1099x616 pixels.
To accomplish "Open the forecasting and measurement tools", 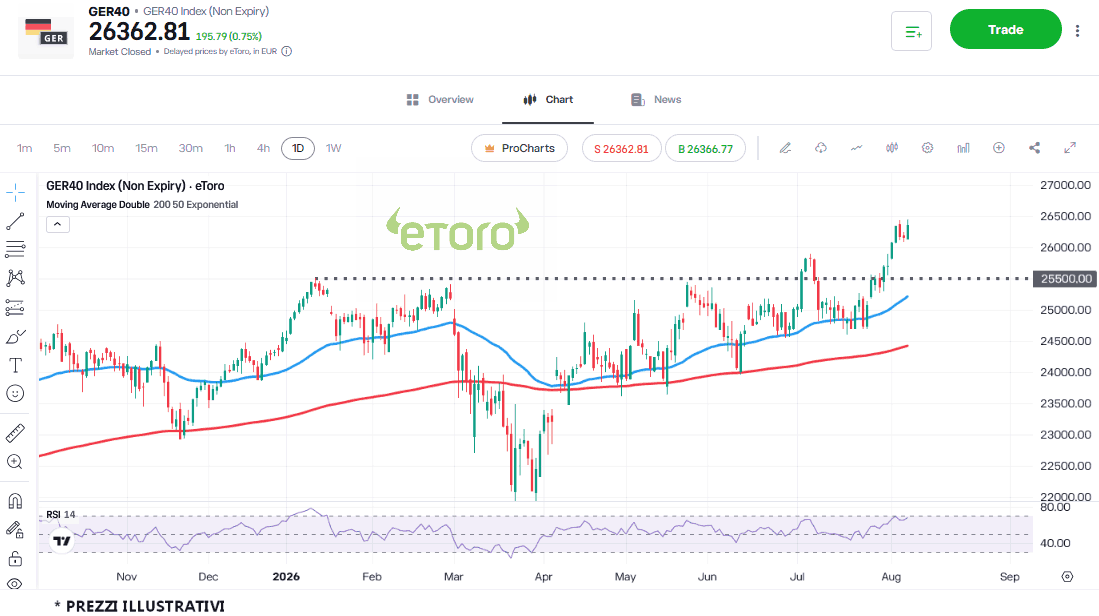I will [15, 307].
